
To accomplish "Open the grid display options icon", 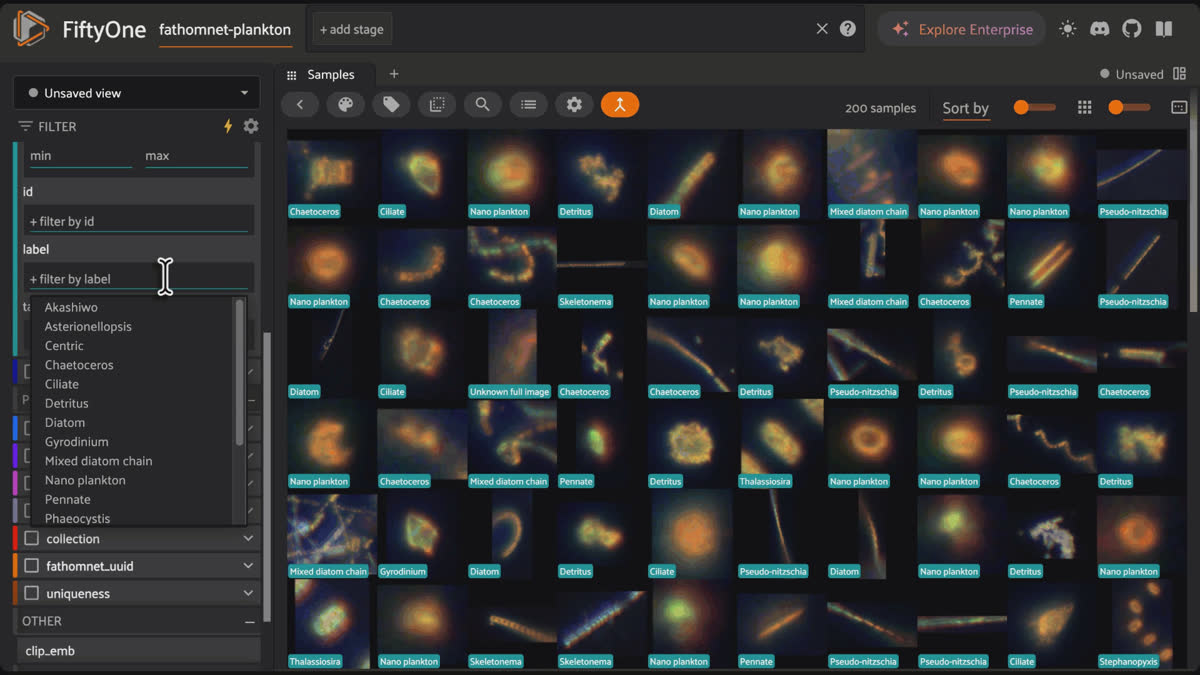I will [x=1179, y=107].
